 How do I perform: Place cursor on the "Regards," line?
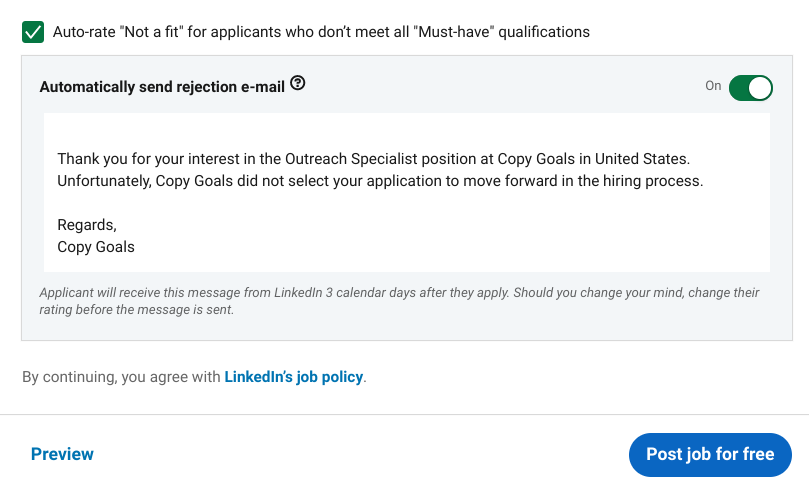pos(87,225)
